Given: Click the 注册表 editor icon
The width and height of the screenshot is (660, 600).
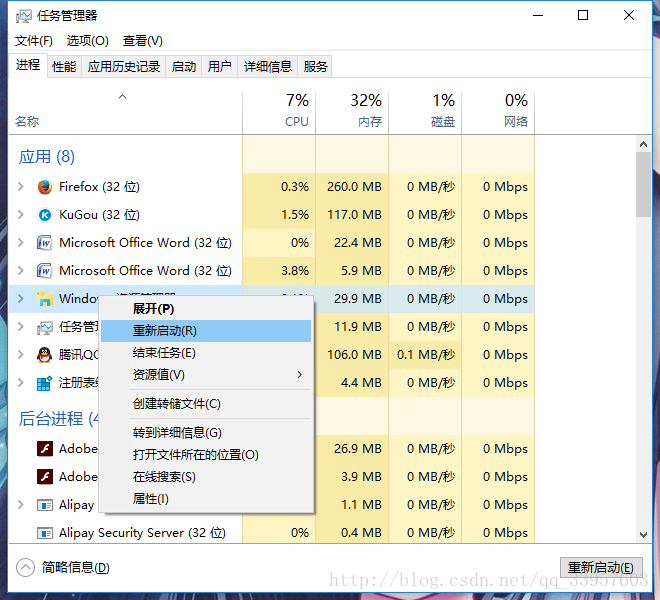Looking at the screenshot, I should 45,383.
